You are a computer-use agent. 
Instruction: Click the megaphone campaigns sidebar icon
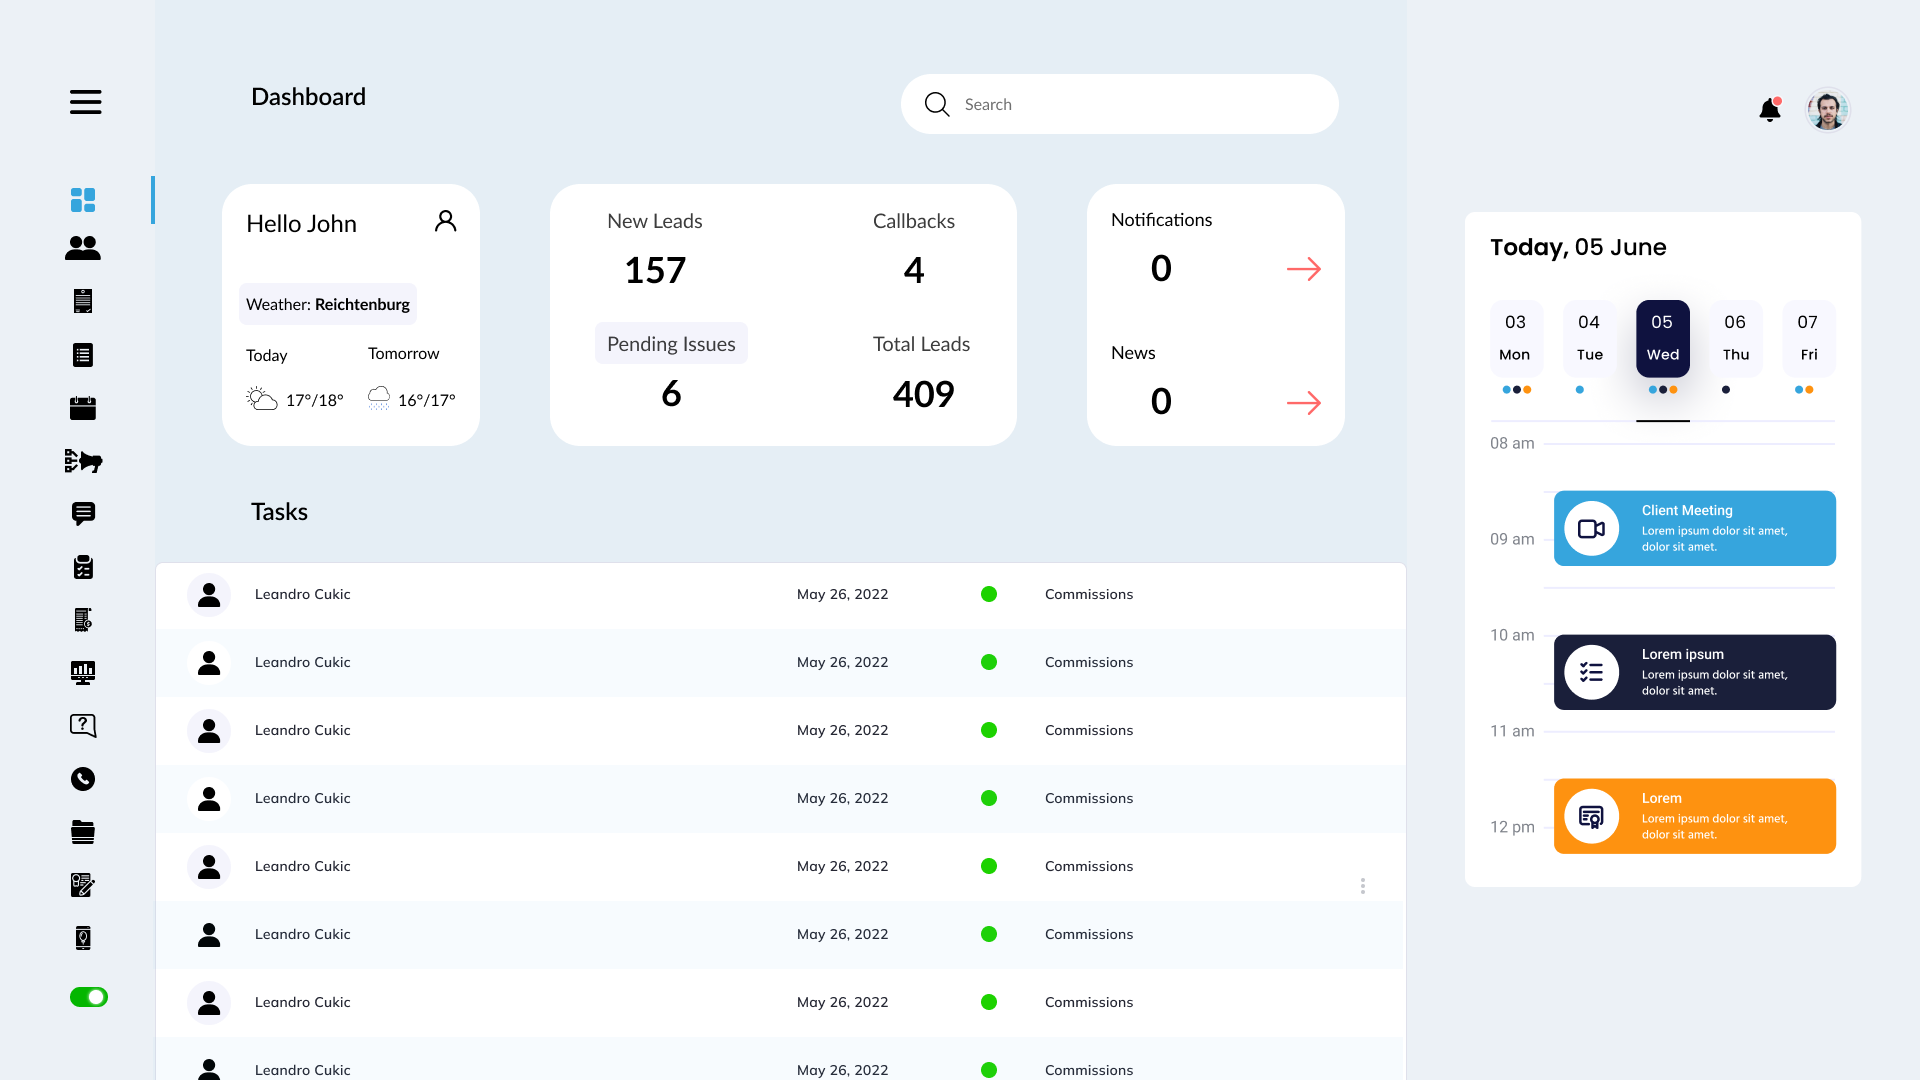point(83,461)
